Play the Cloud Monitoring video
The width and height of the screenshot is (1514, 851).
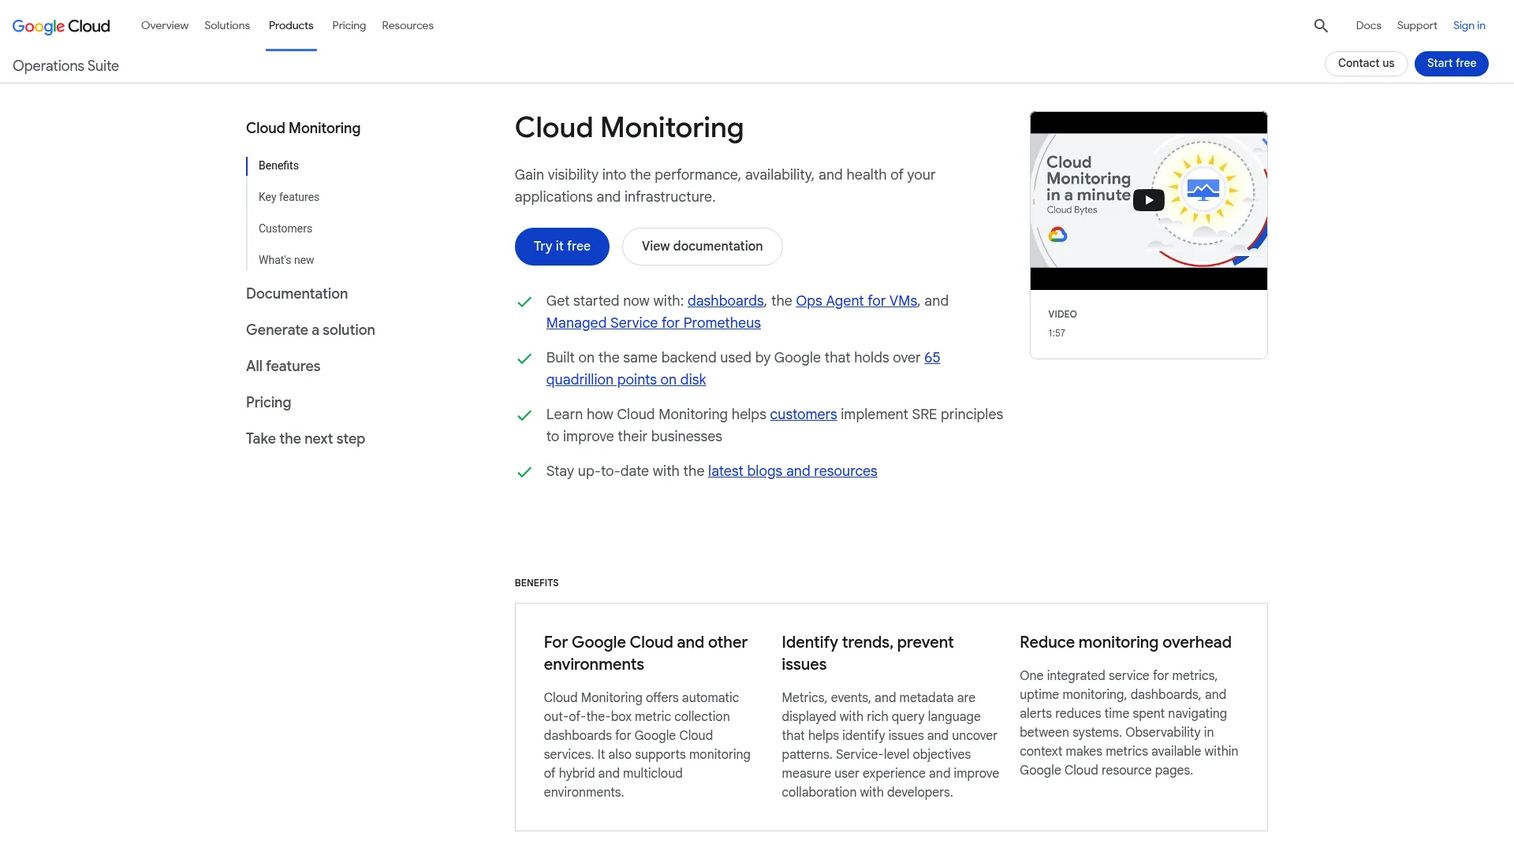1148,200
